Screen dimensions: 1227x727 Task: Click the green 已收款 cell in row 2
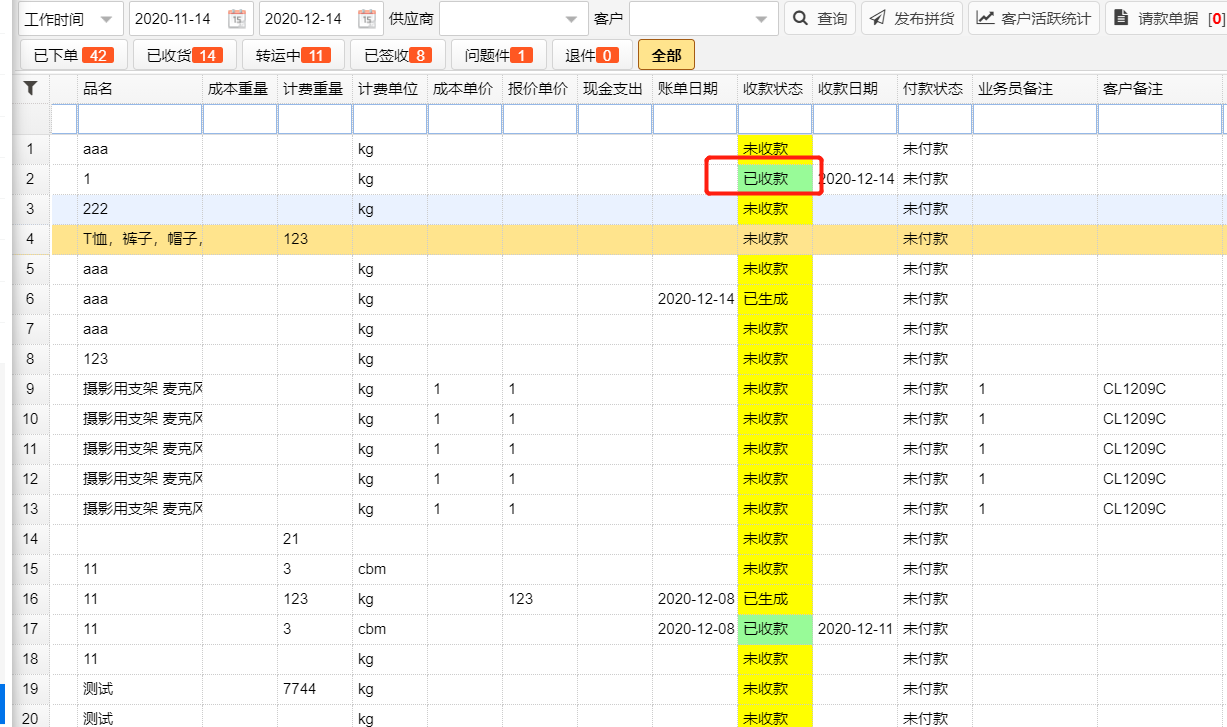pos(774,179)
